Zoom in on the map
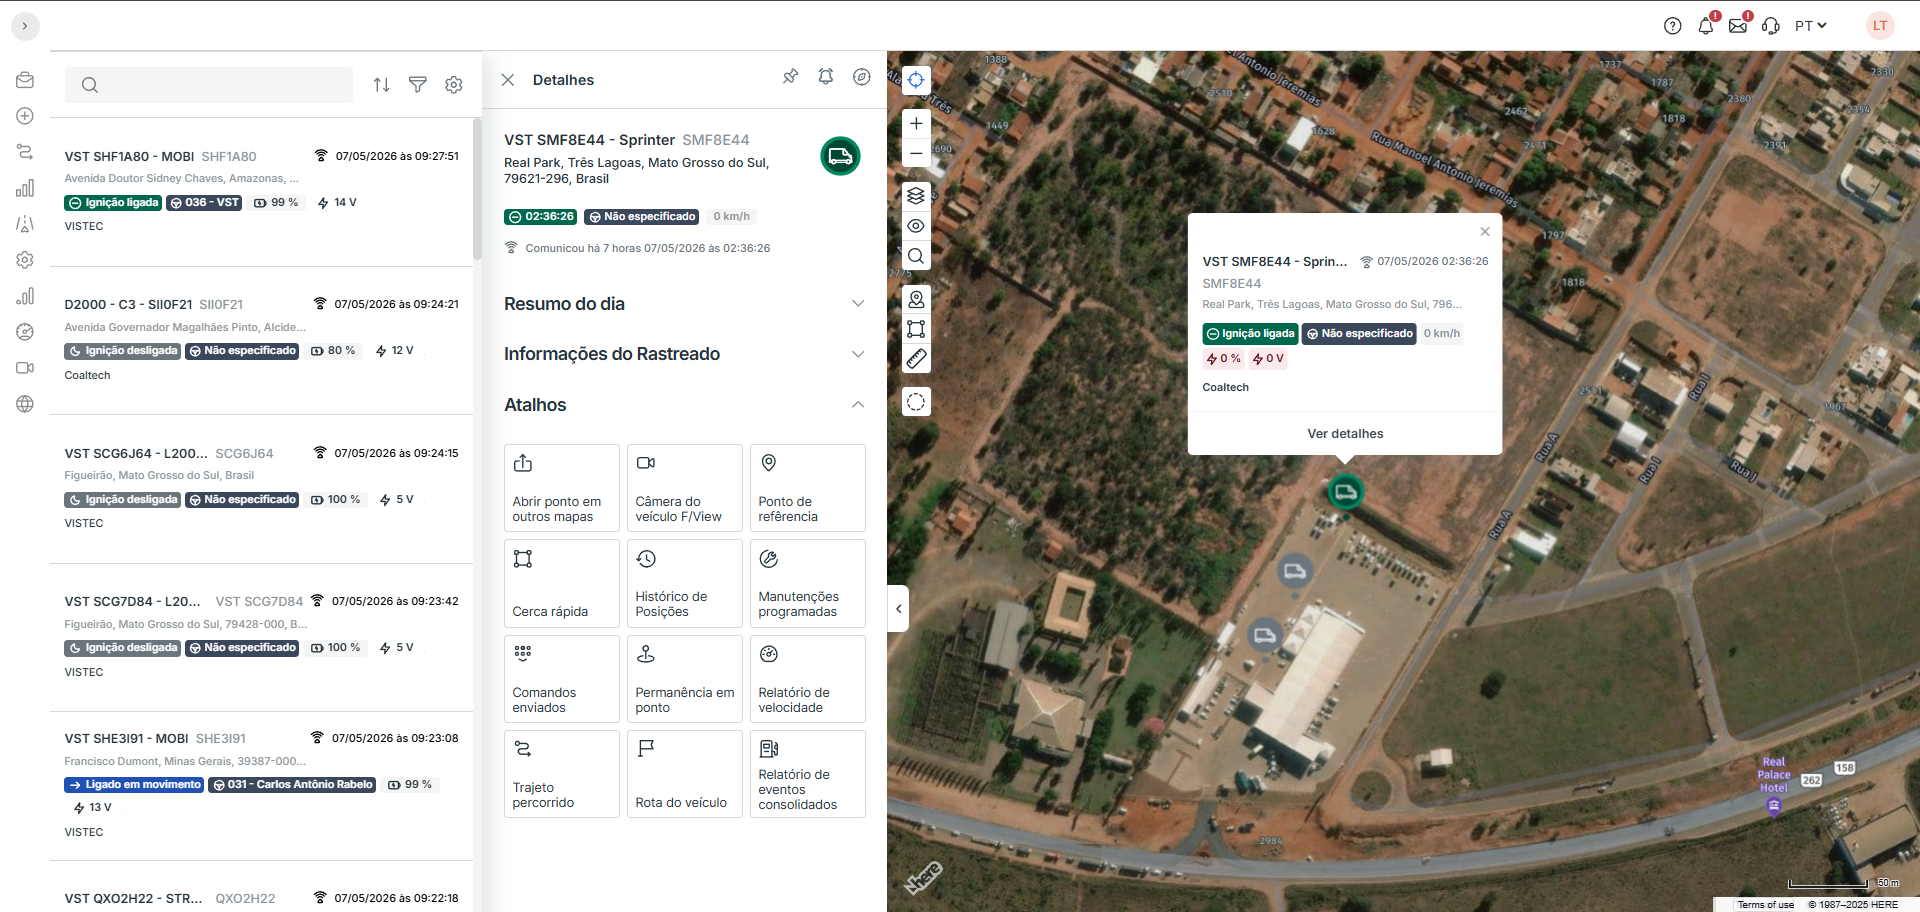 coord(916,124)
